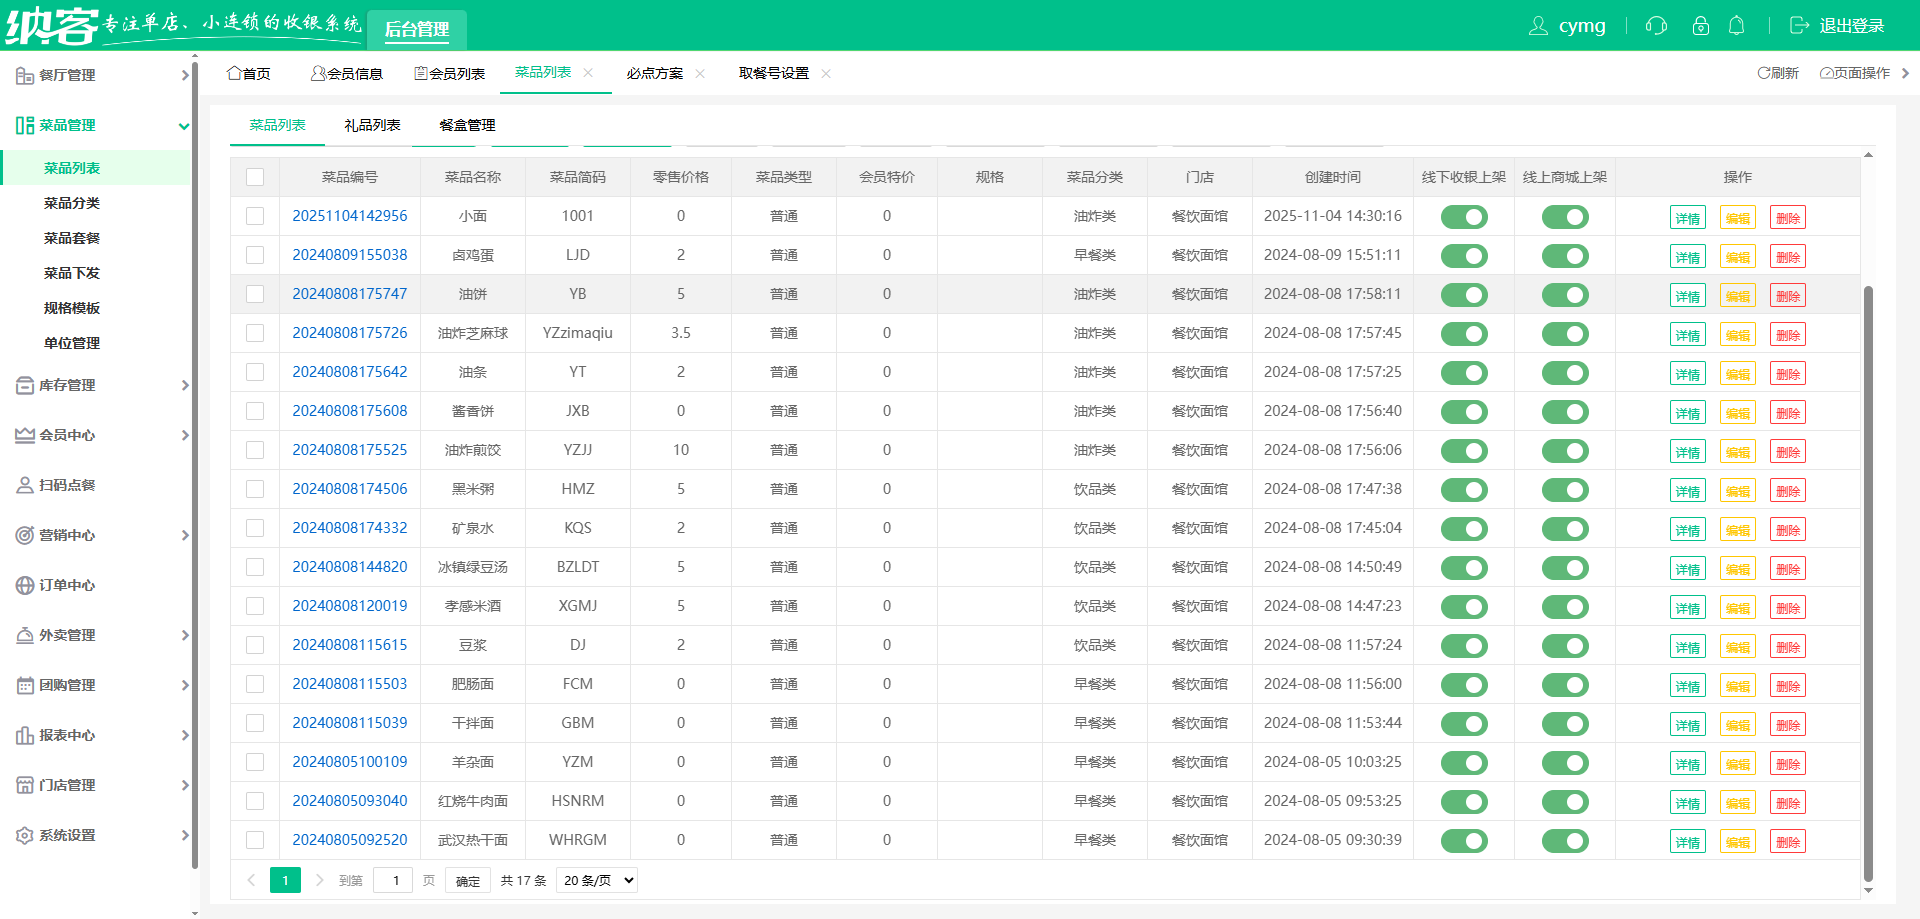Click the 退出登录 logout icon
The width and height of the screenshot is (1920, 919).
(x=1799, y=26)
